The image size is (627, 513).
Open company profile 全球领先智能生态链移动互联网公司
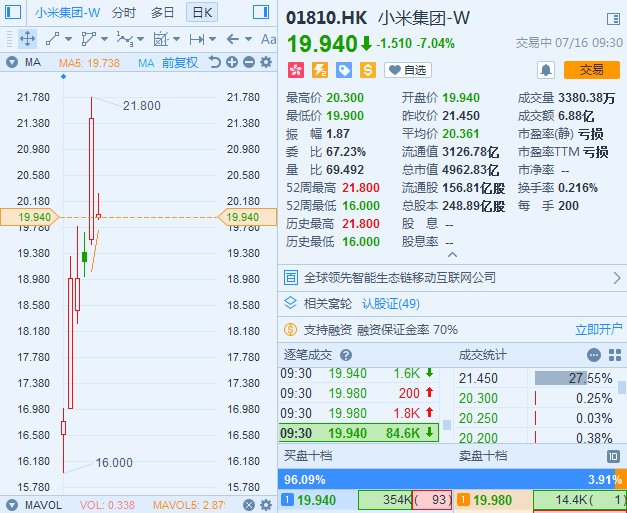click(452, 277)
